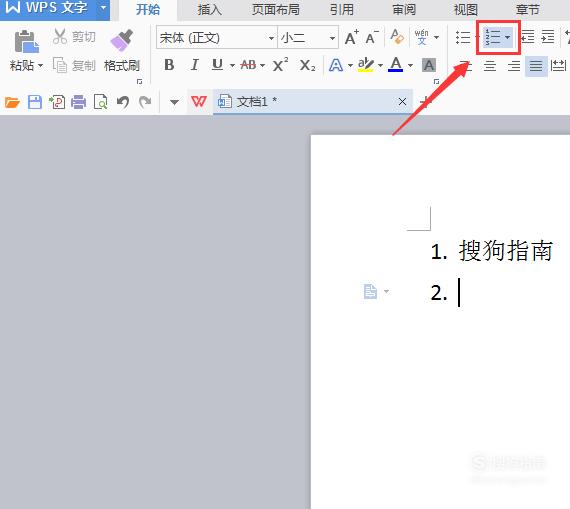Apply yellow text highlight color
Viewport: 570px width, 509px height.
coord(366,65)
